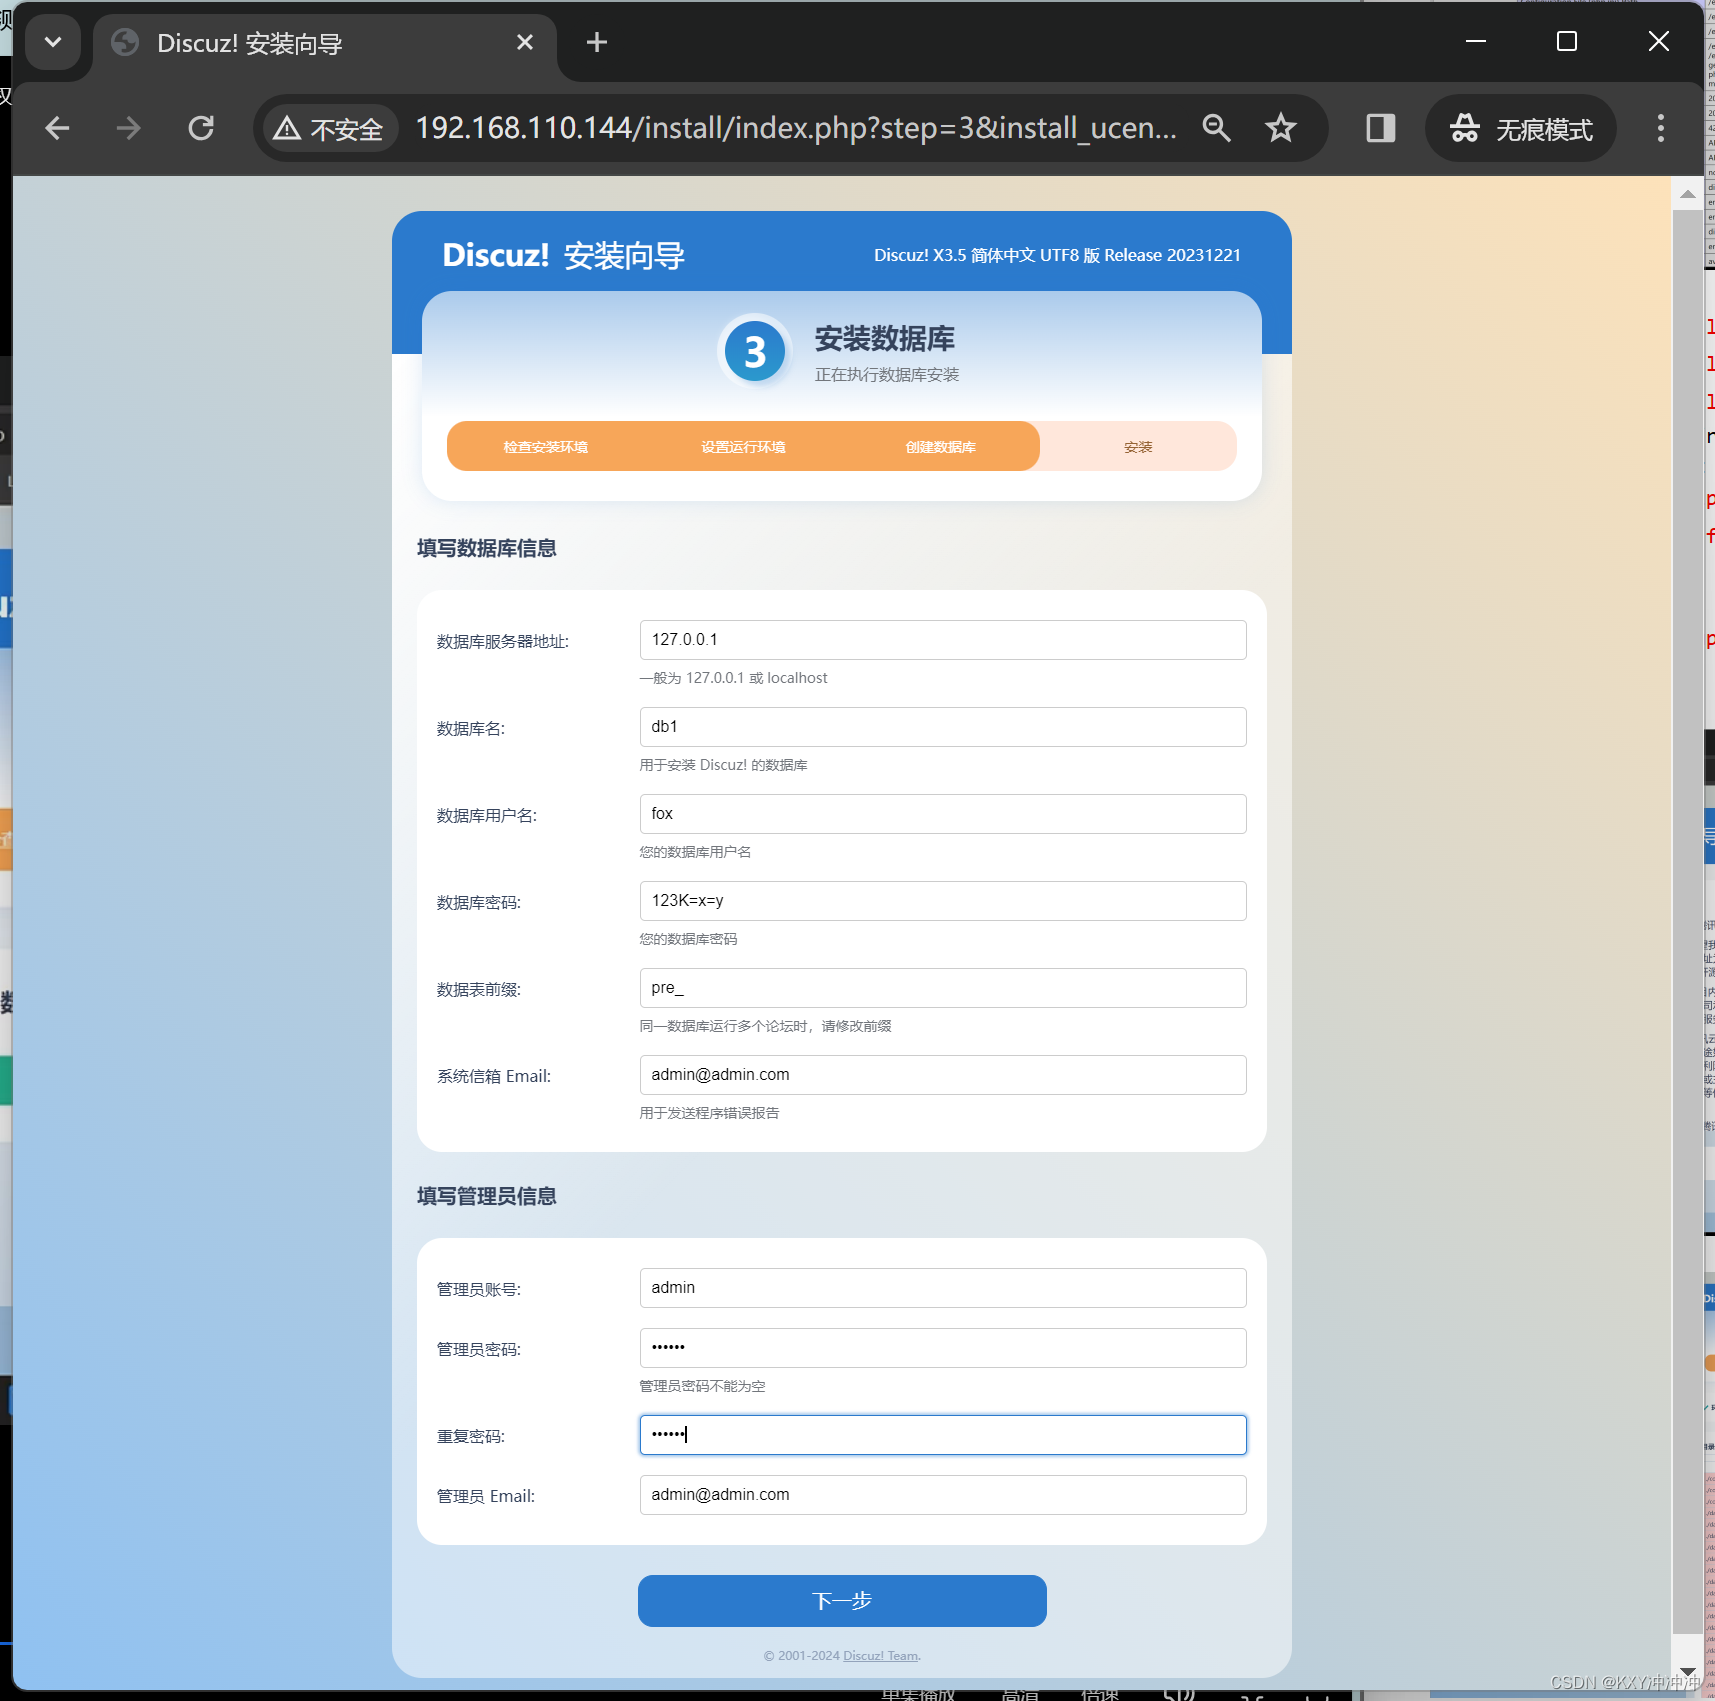Image resolution: width=1715 pixels, height=1701 pixels.
Task: Focus the admin account field
Action: (943, 1288)
